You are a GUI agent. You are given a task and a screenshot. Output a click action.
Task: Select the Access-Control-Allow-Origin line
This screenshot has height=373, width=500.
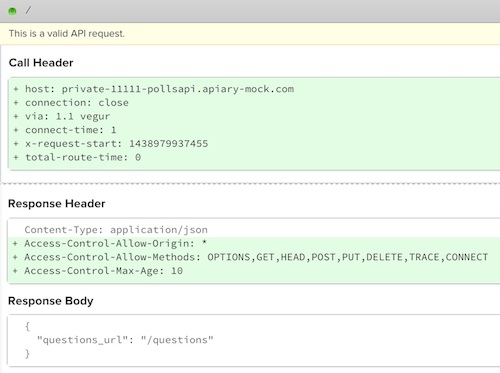point(110,243)
